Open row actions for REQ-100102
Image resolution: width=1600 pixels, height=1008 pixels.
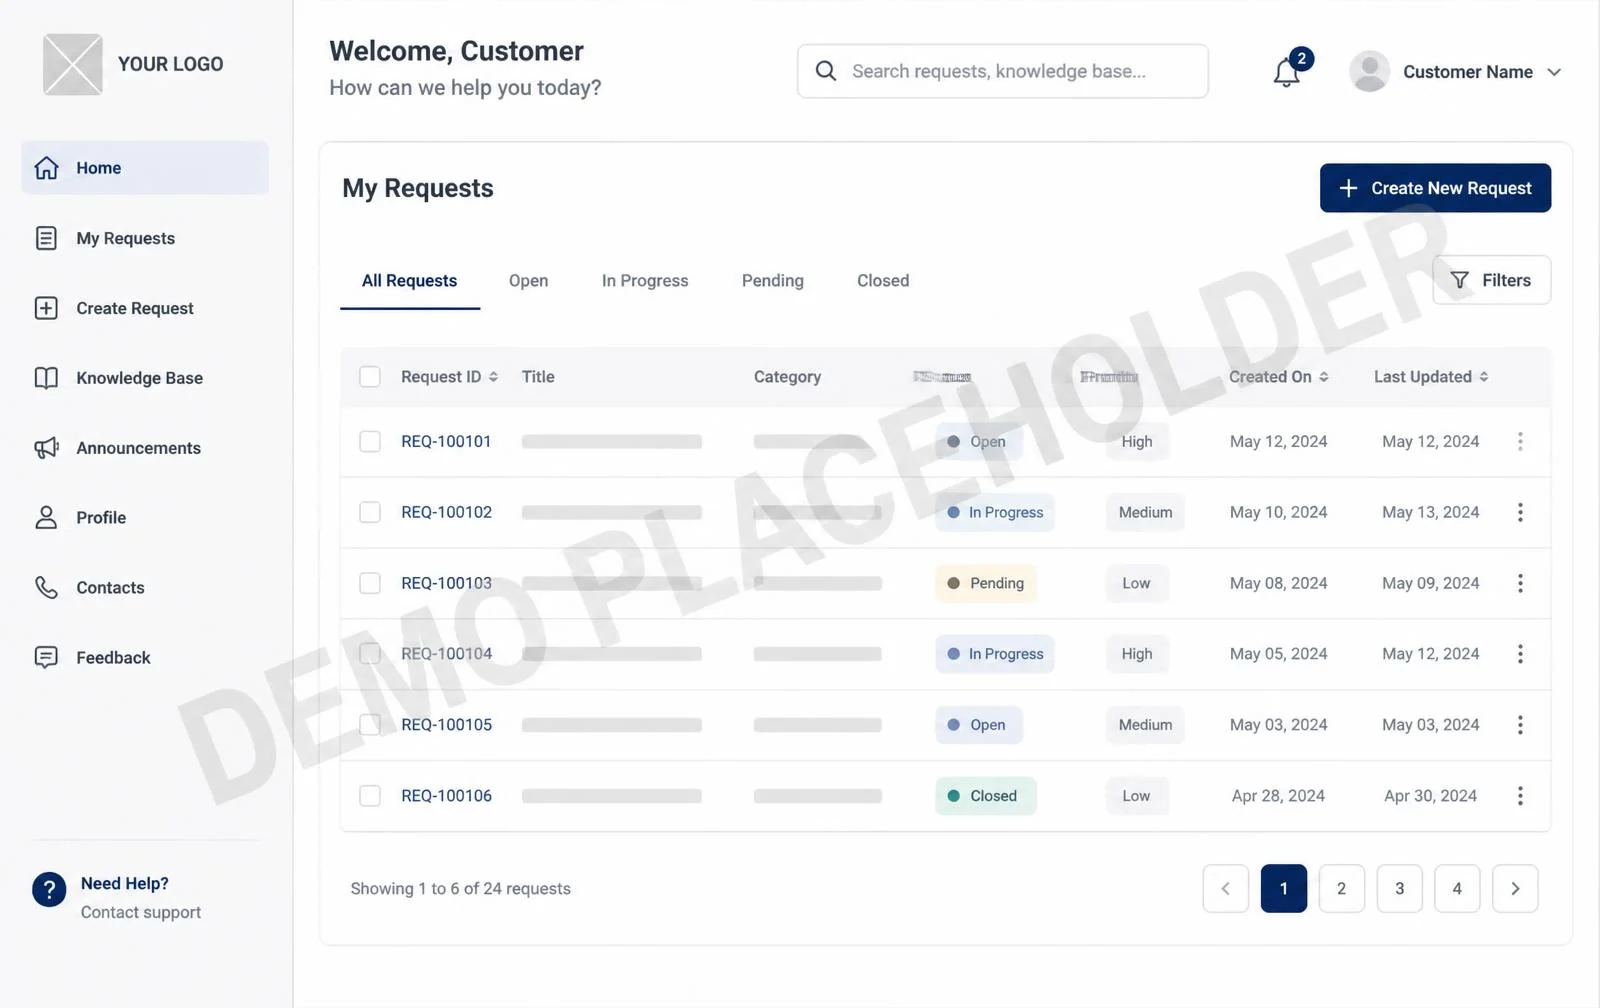point(1520,512)
